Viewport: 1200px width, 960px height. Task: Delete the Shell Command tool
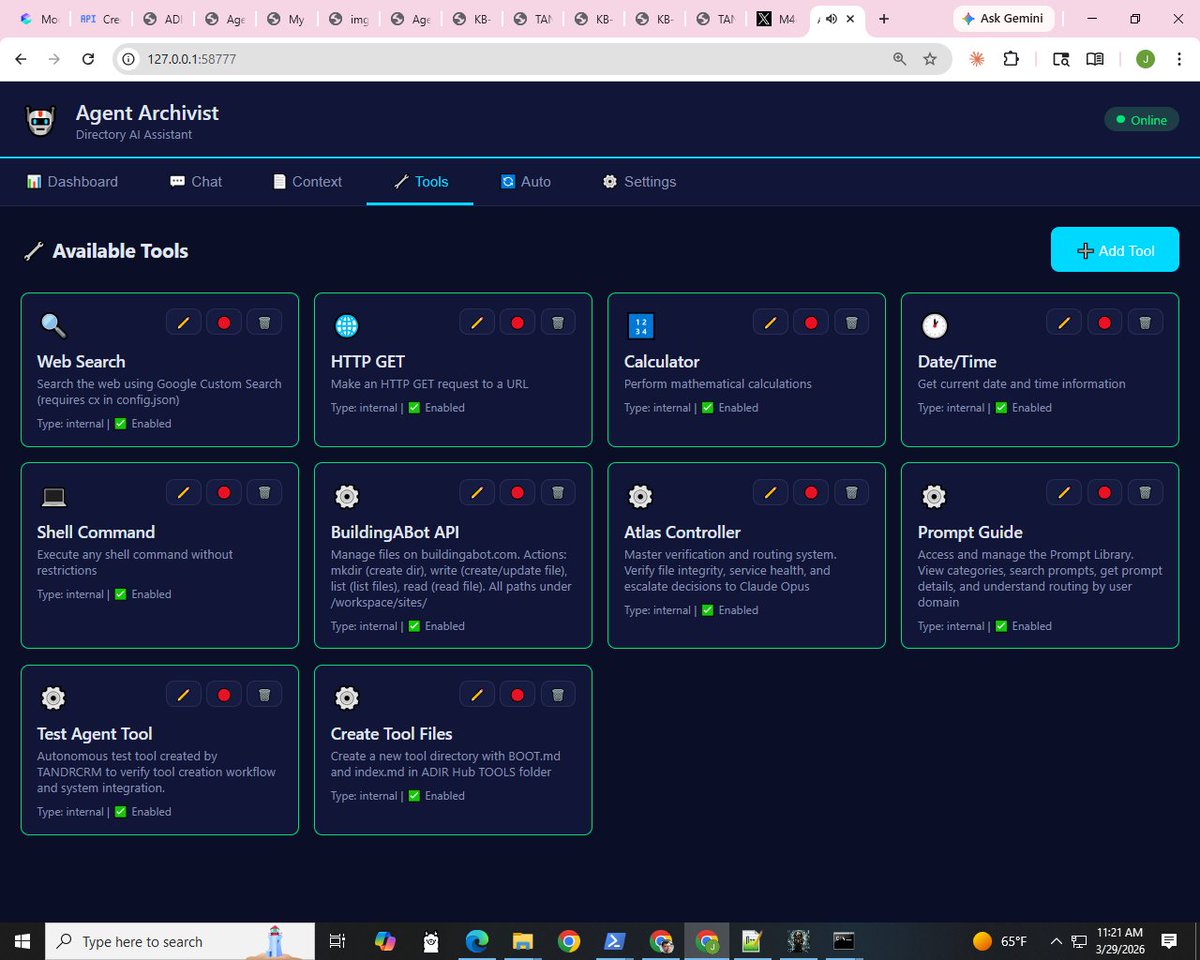click(x=264, y=492)
